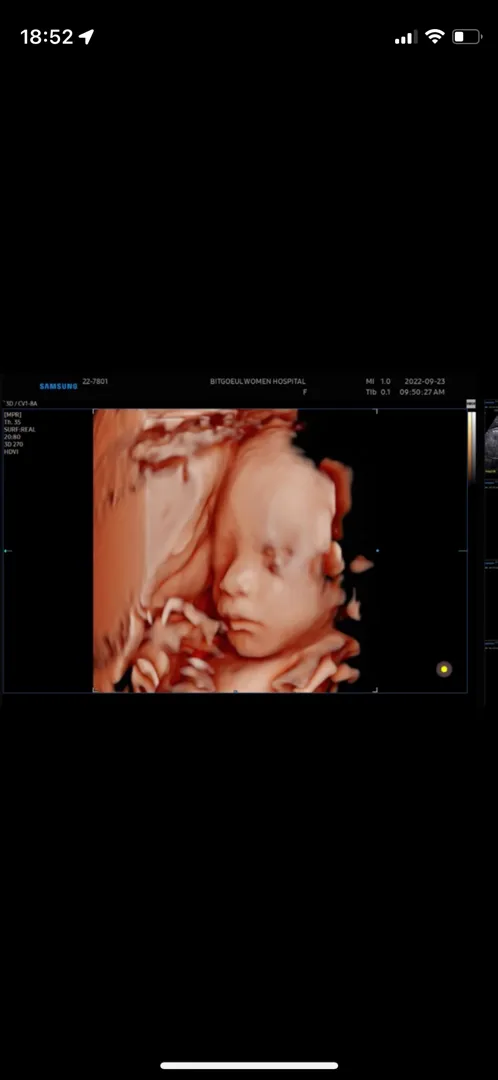Select the grayscale ultrasound thumbnail at right
Image resolution: width=498 pixels, height=1080 pixels.
(490, 436)
